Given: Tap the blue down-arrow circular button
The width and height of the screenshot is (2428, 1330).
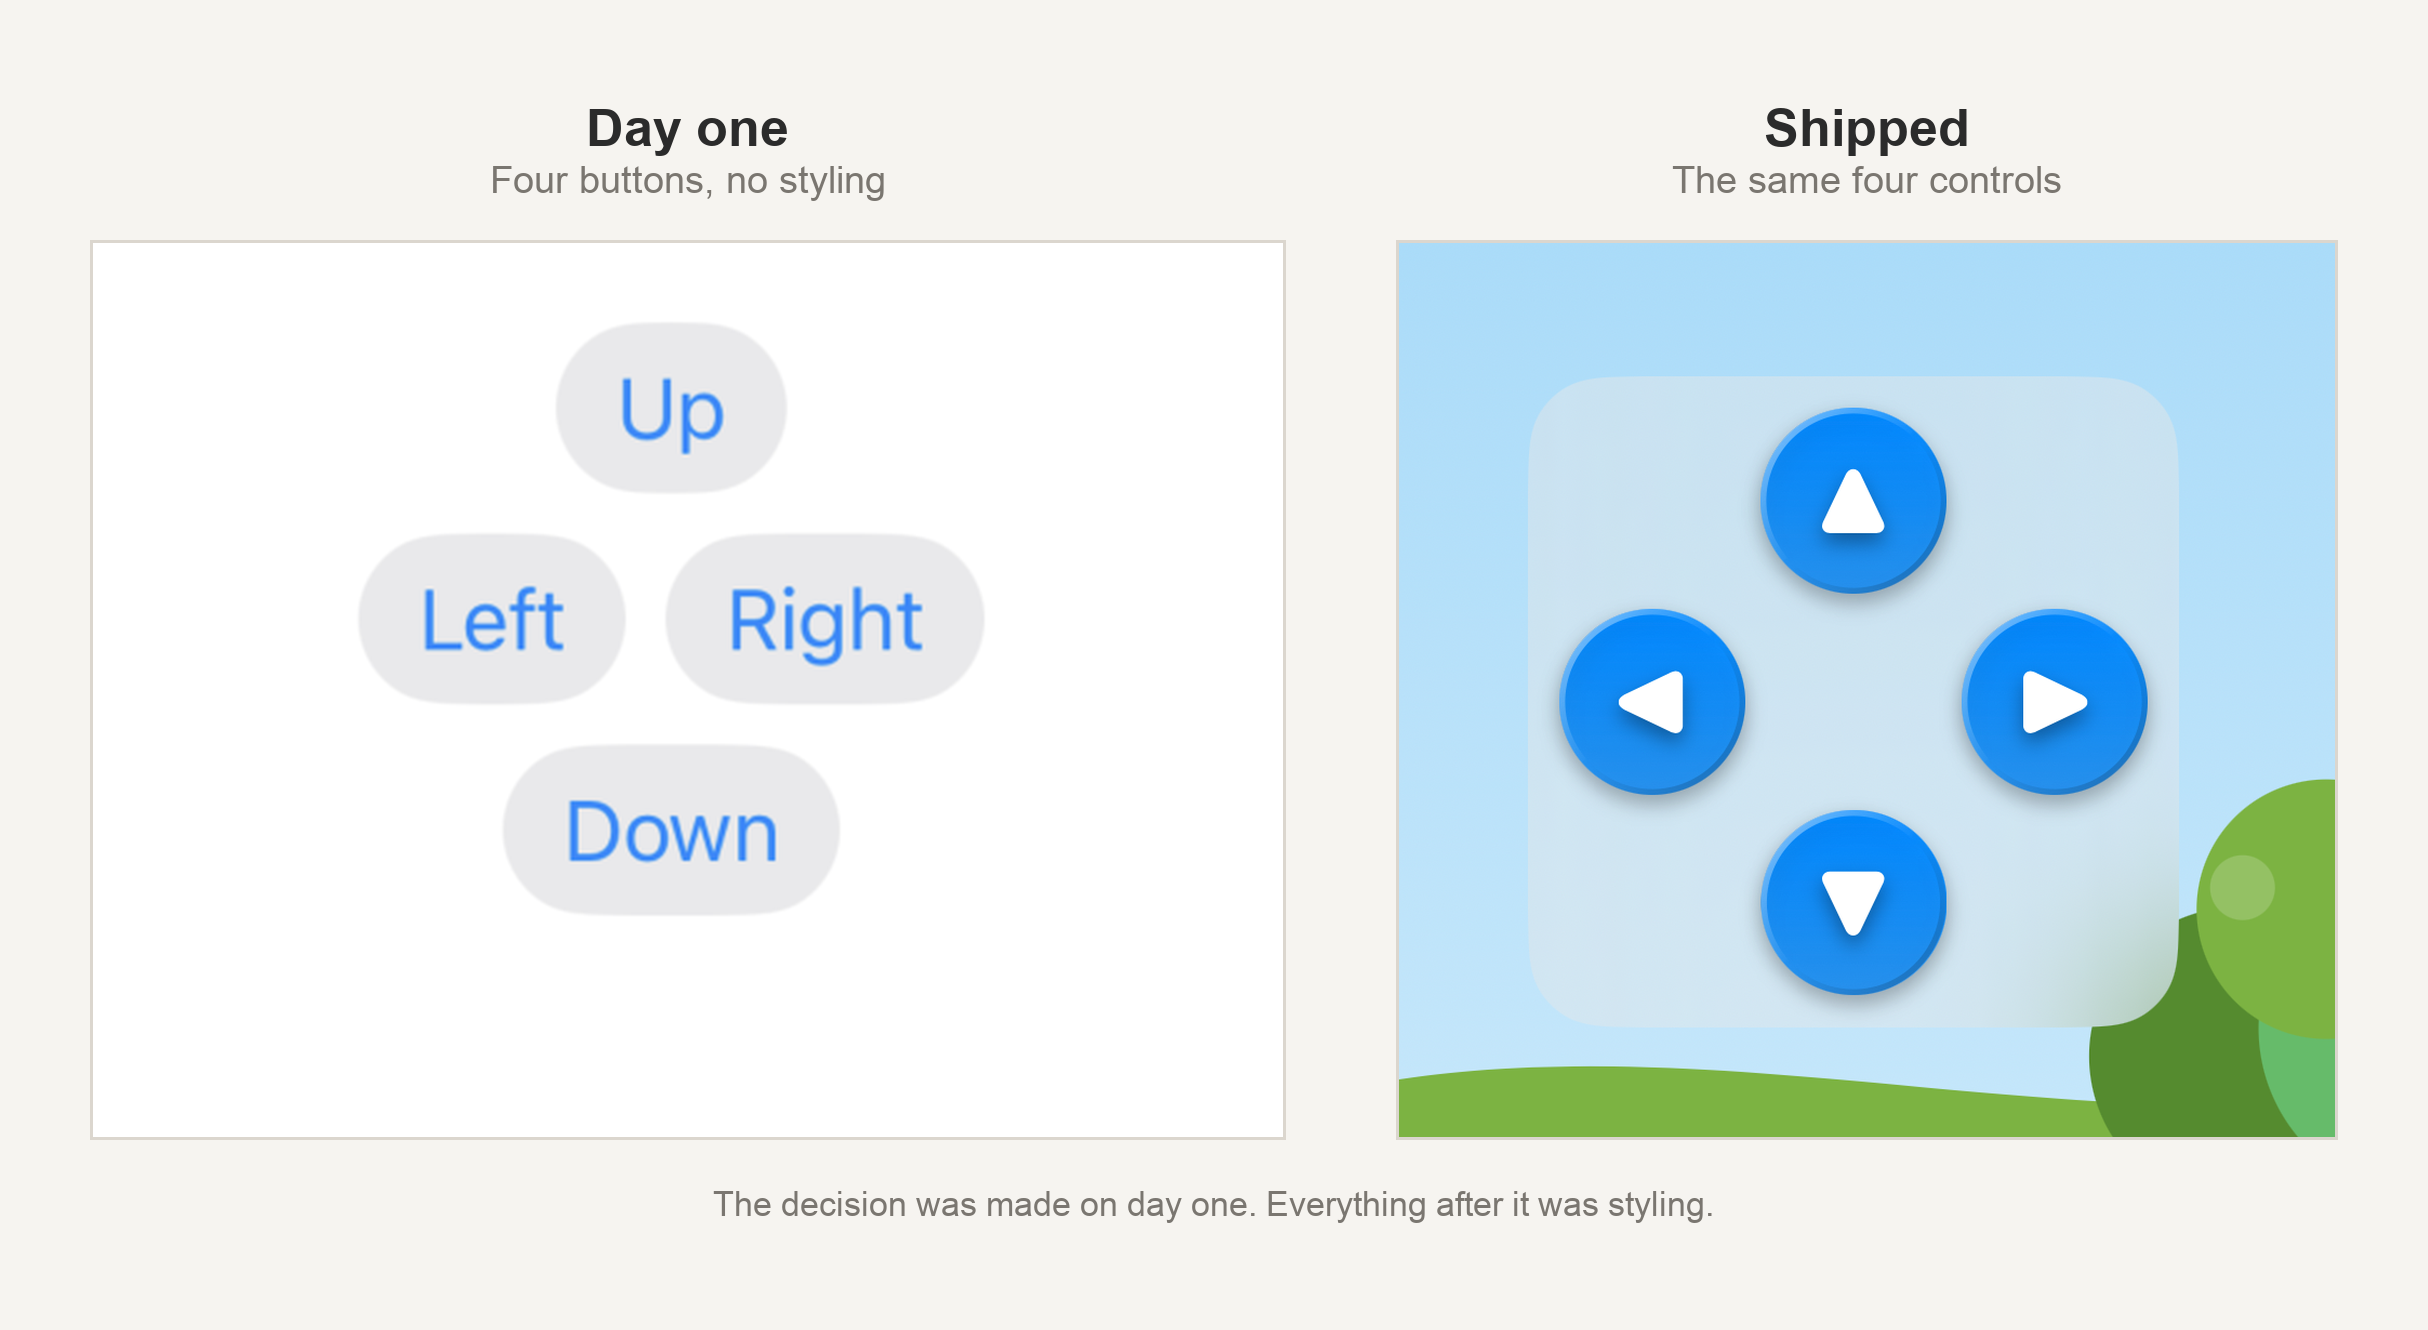Looking at the screenshot, I should pos(1853,902).
